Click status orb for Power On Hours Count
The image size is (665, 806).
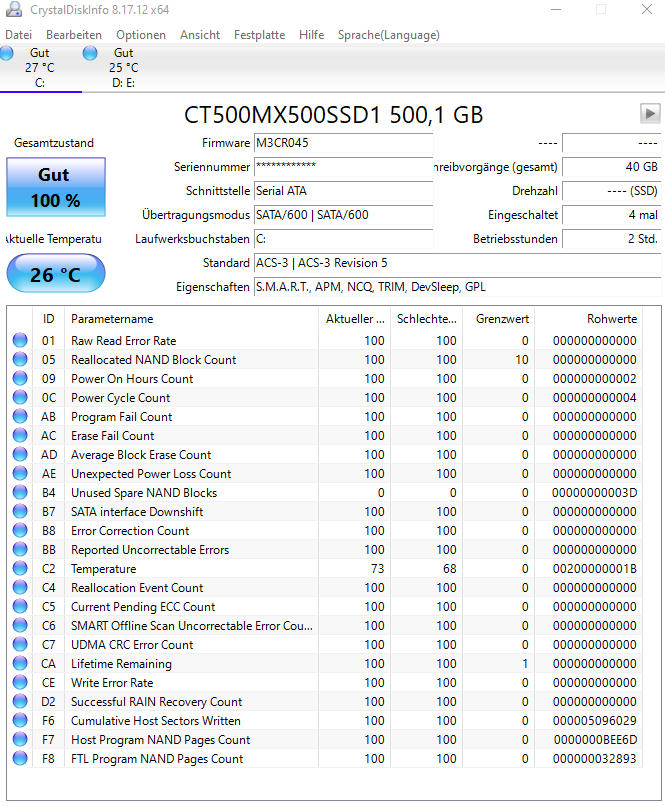click(20, 378)
